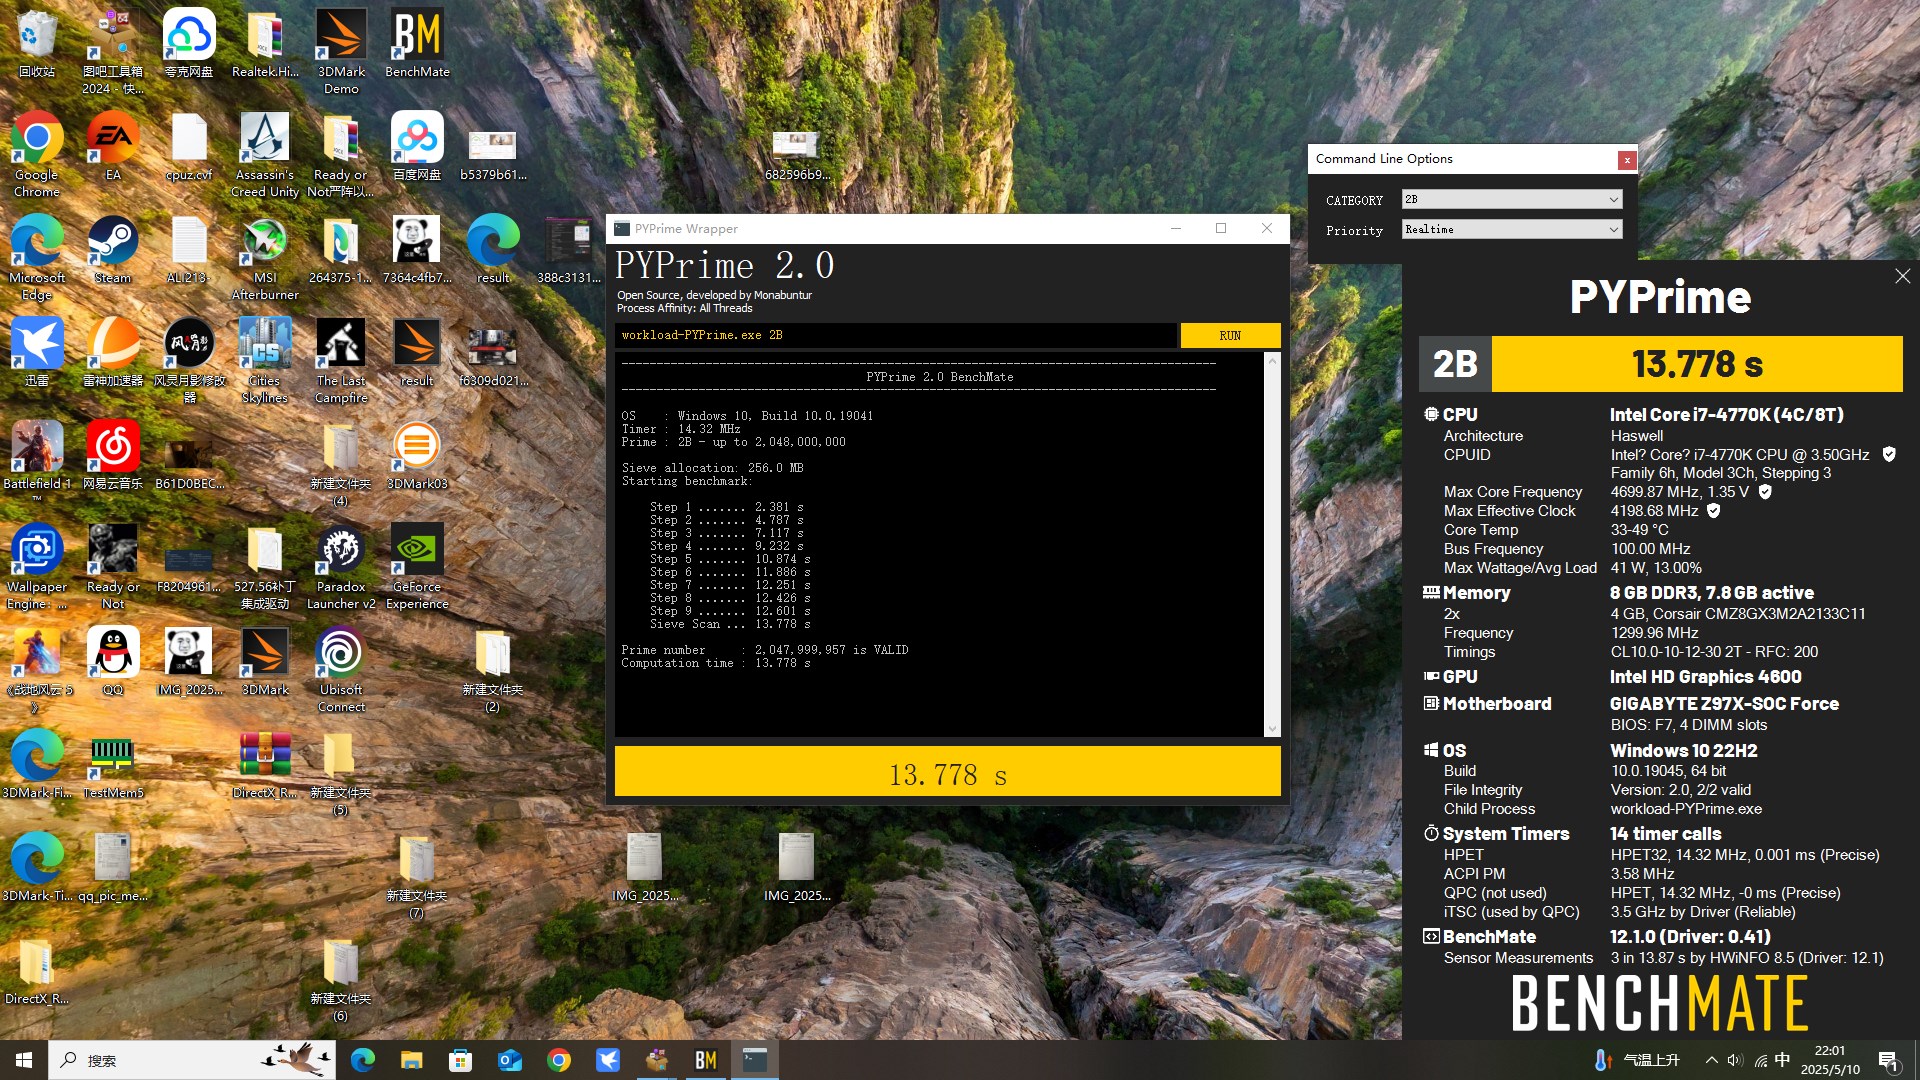Click the Intel HD Graphics 4600 text
Image resolution: width=1920 pixels, height=1080 pixels.
[1705, 676]
